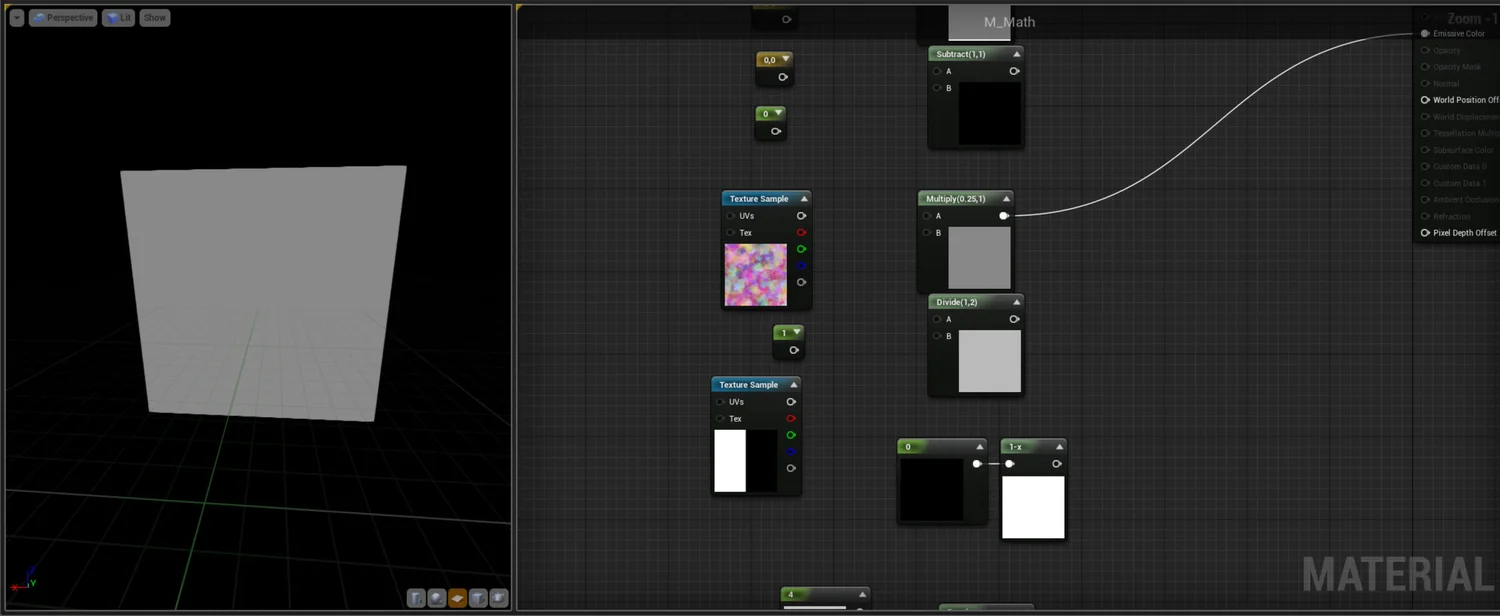This screenshot has width=1500, height=616.
Task: Open the Perspective view menu
Action: tap(63, 17)
